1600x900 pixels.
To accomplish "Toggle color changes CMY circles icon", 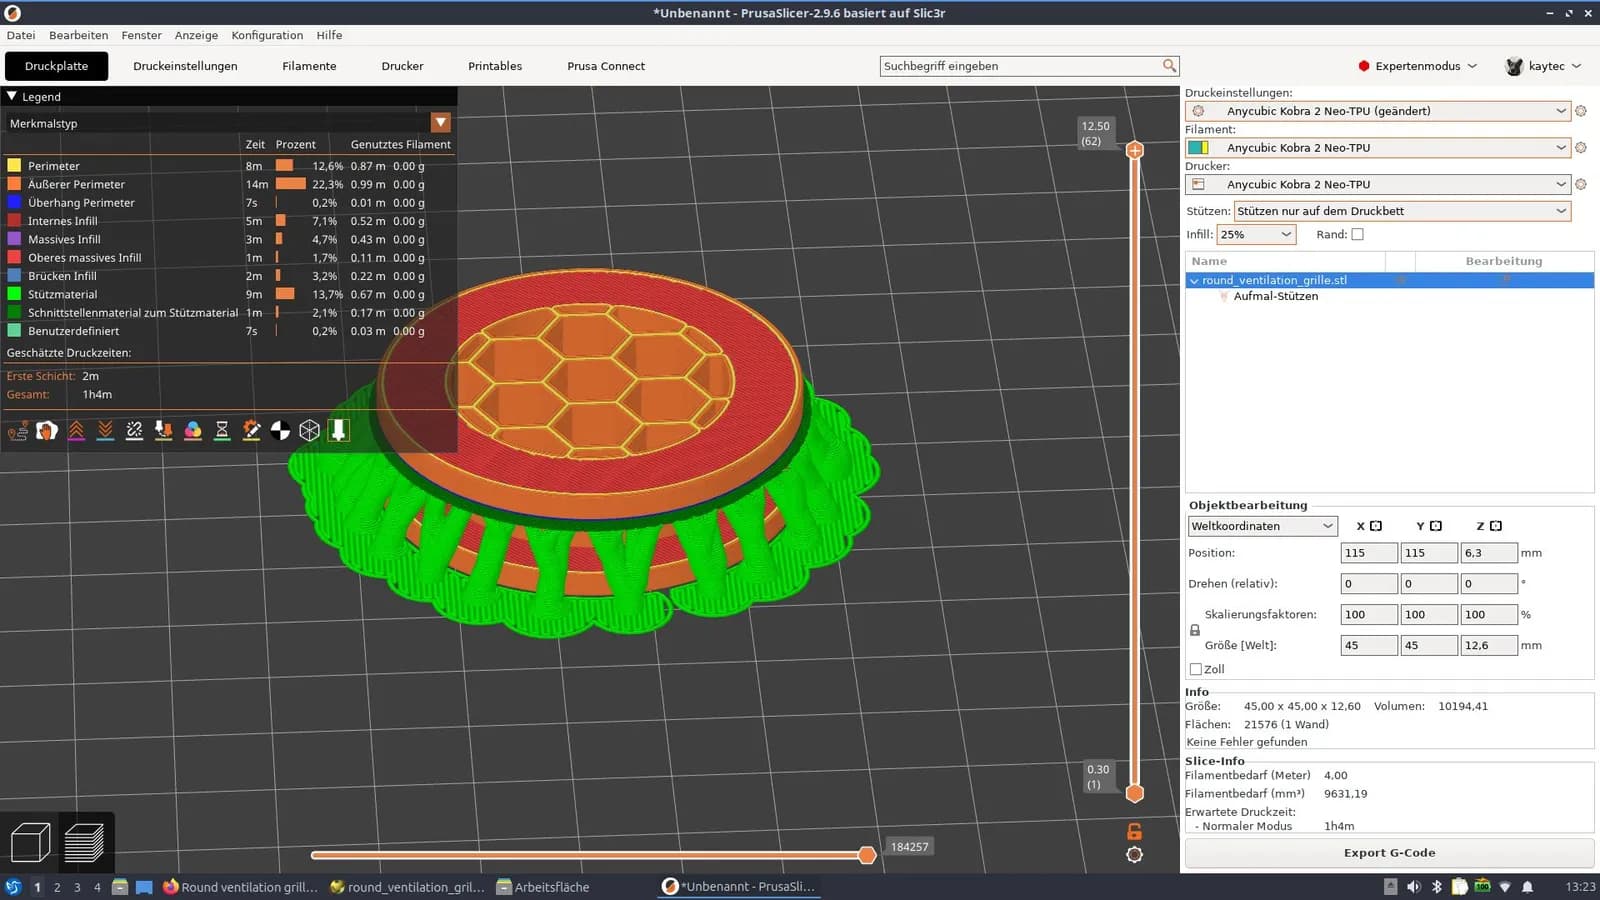I will point(193,431).
